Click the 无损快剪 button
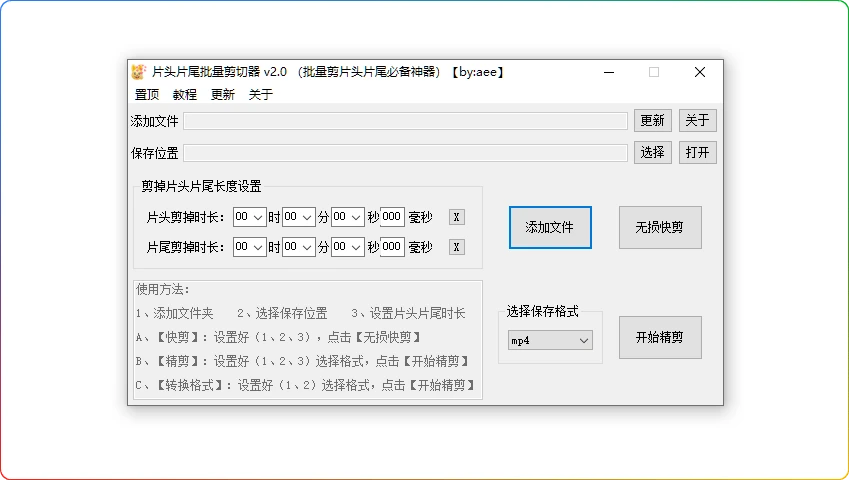The image size is (849, 480). pyautogui.click(x=660, y=227)
